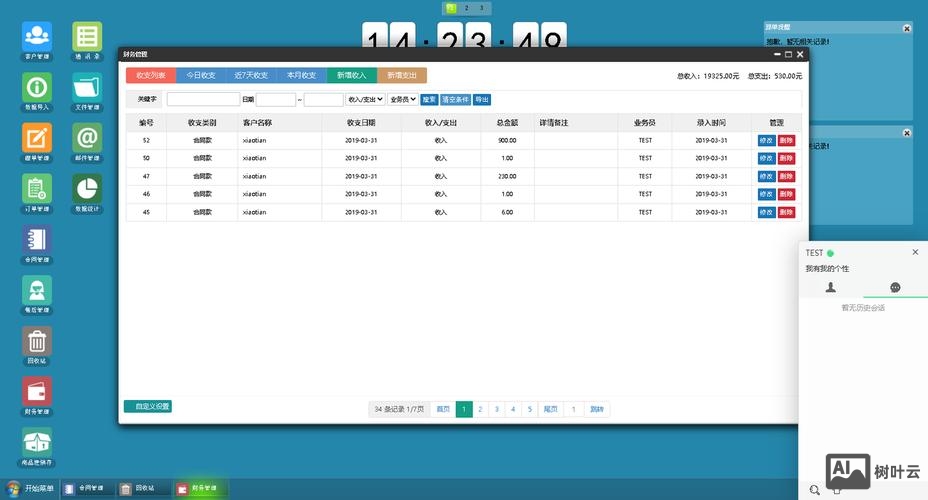Switch to desktop page 2
928x500 pixels.
tap(466, 8)
